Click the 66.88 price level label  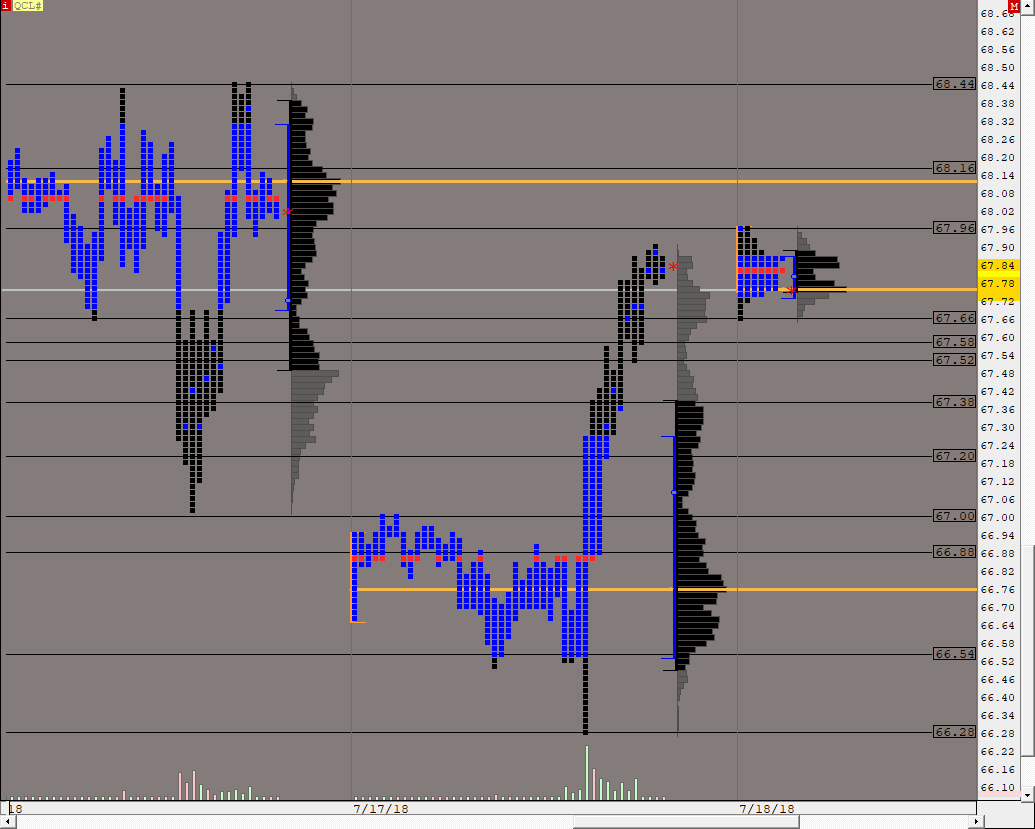[x=954, y=552]
